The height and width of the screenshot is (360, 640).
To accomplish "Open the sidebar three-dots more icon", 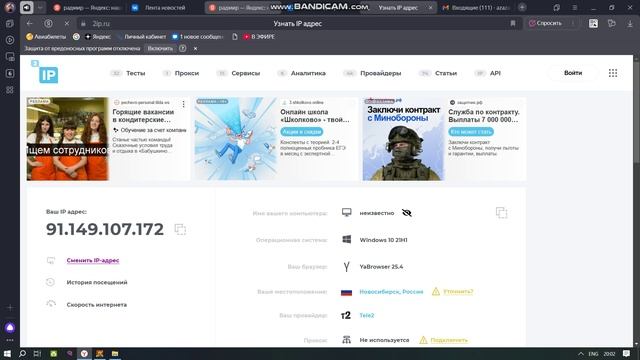I will point(10,340).
